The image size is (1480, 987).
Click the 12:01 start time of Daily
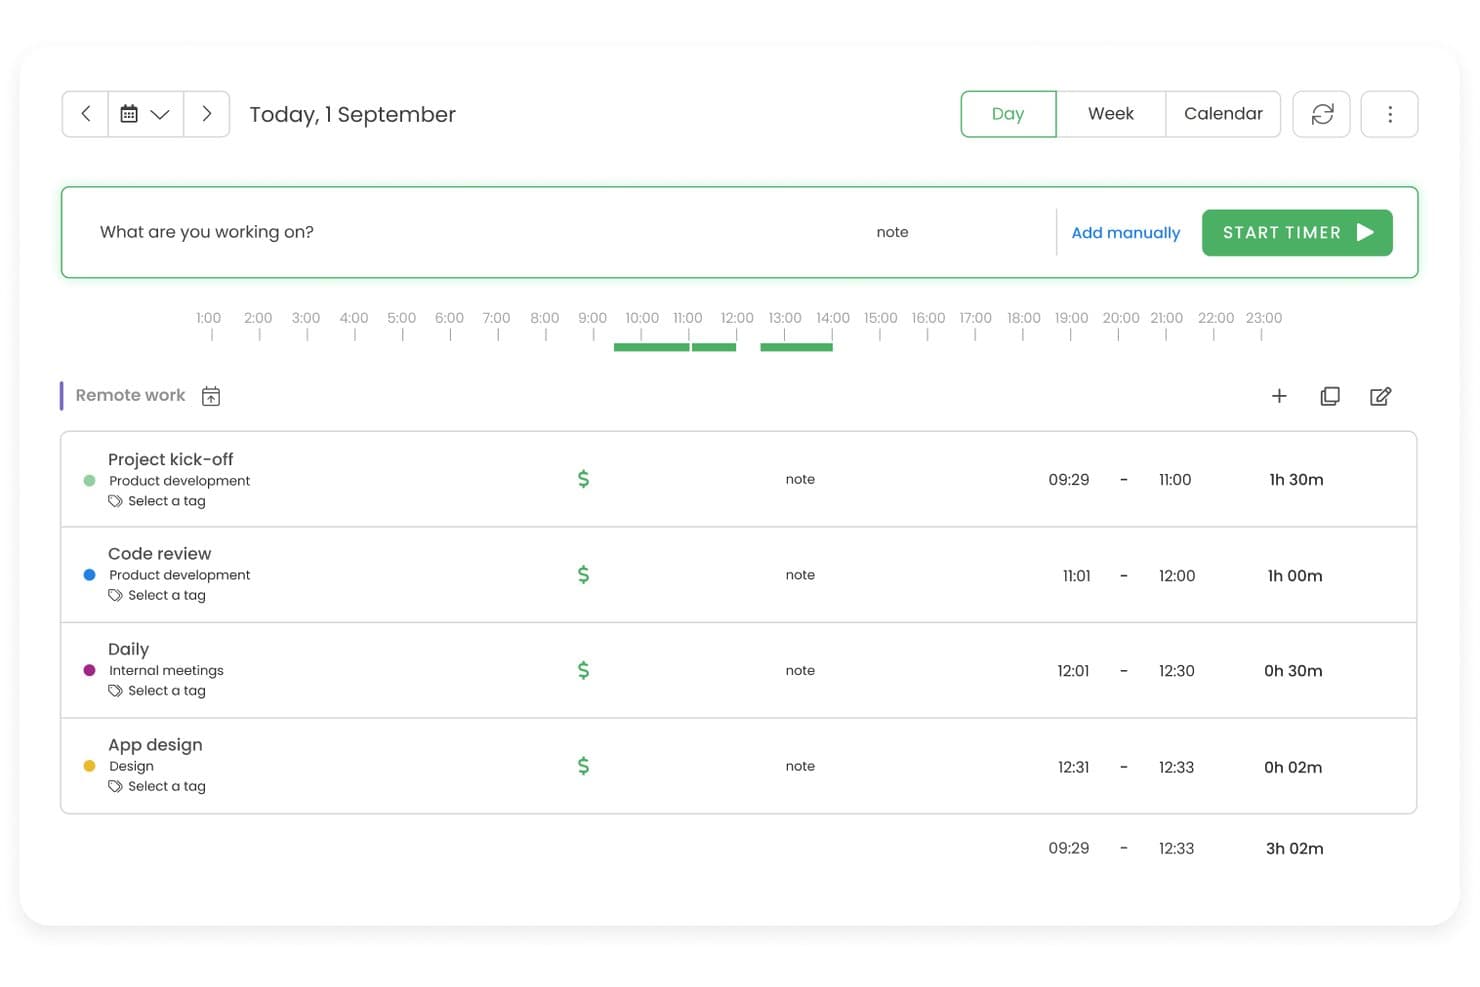click(1073, 671)
